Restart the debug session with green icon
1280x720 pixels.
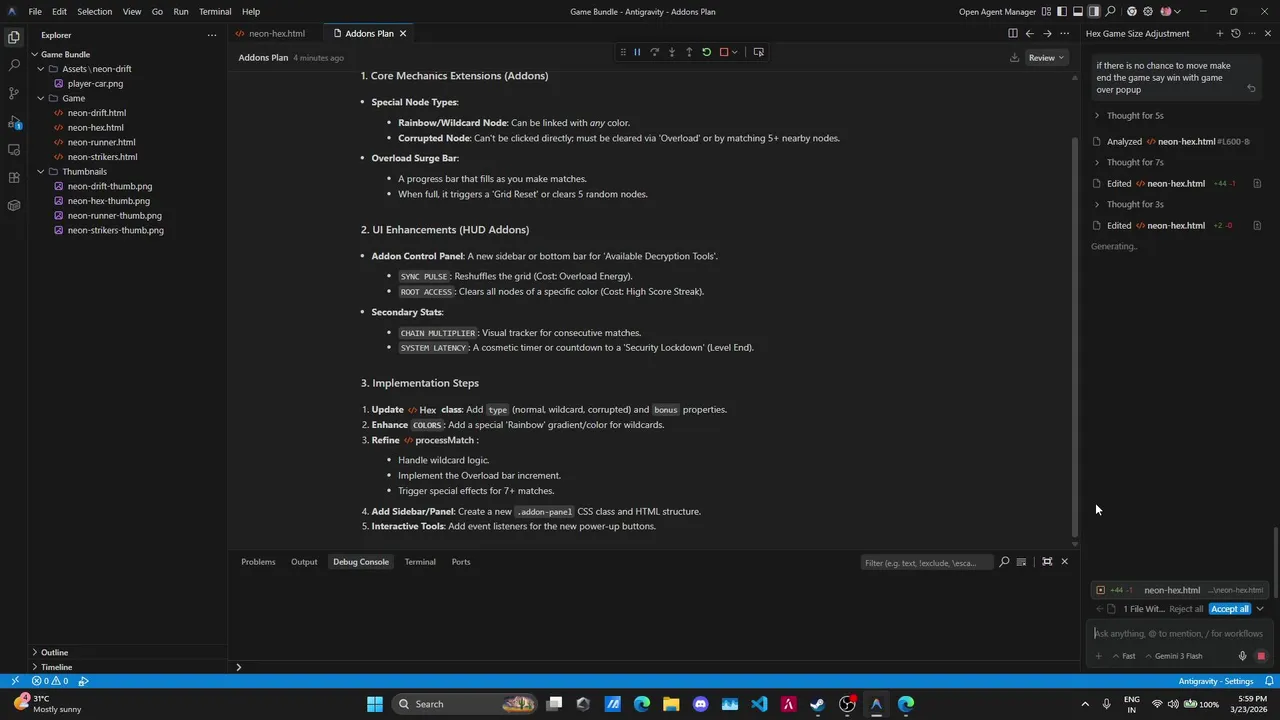click(x=706, y=52)
